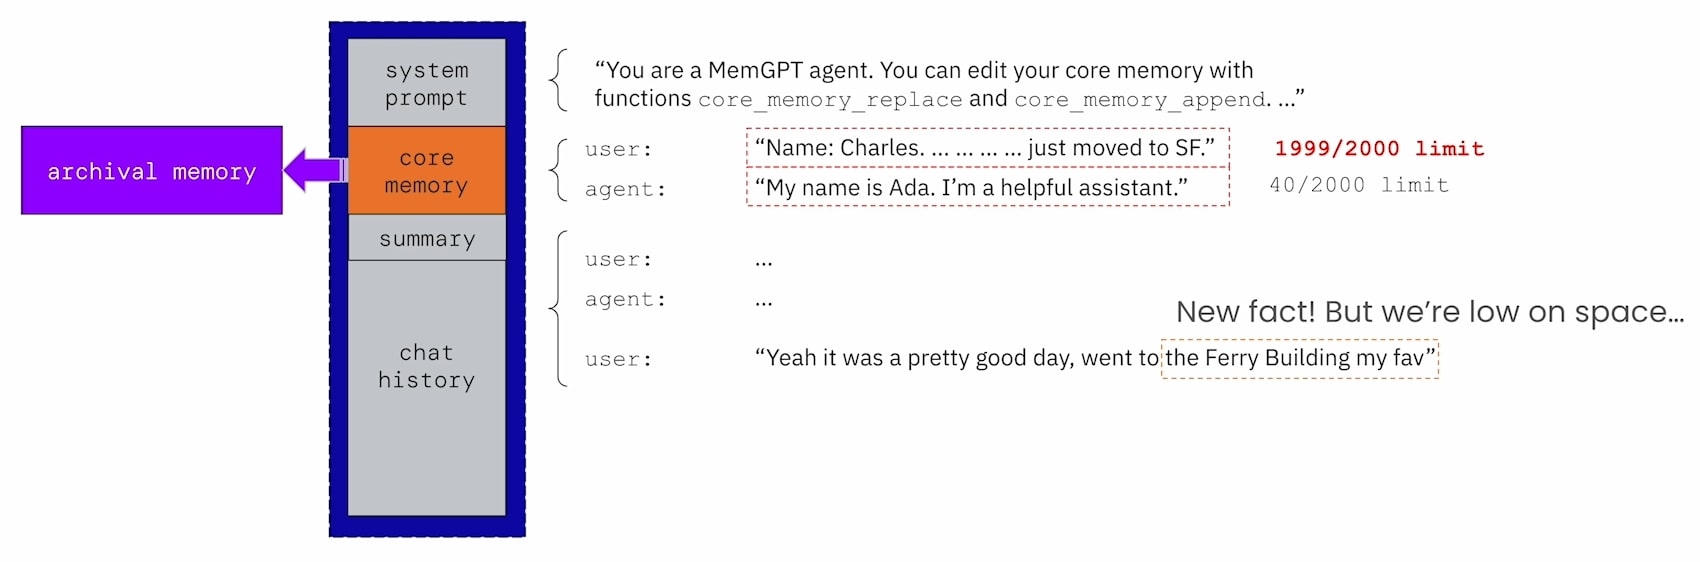Select the orange core memory block

(x=427, y=171)
